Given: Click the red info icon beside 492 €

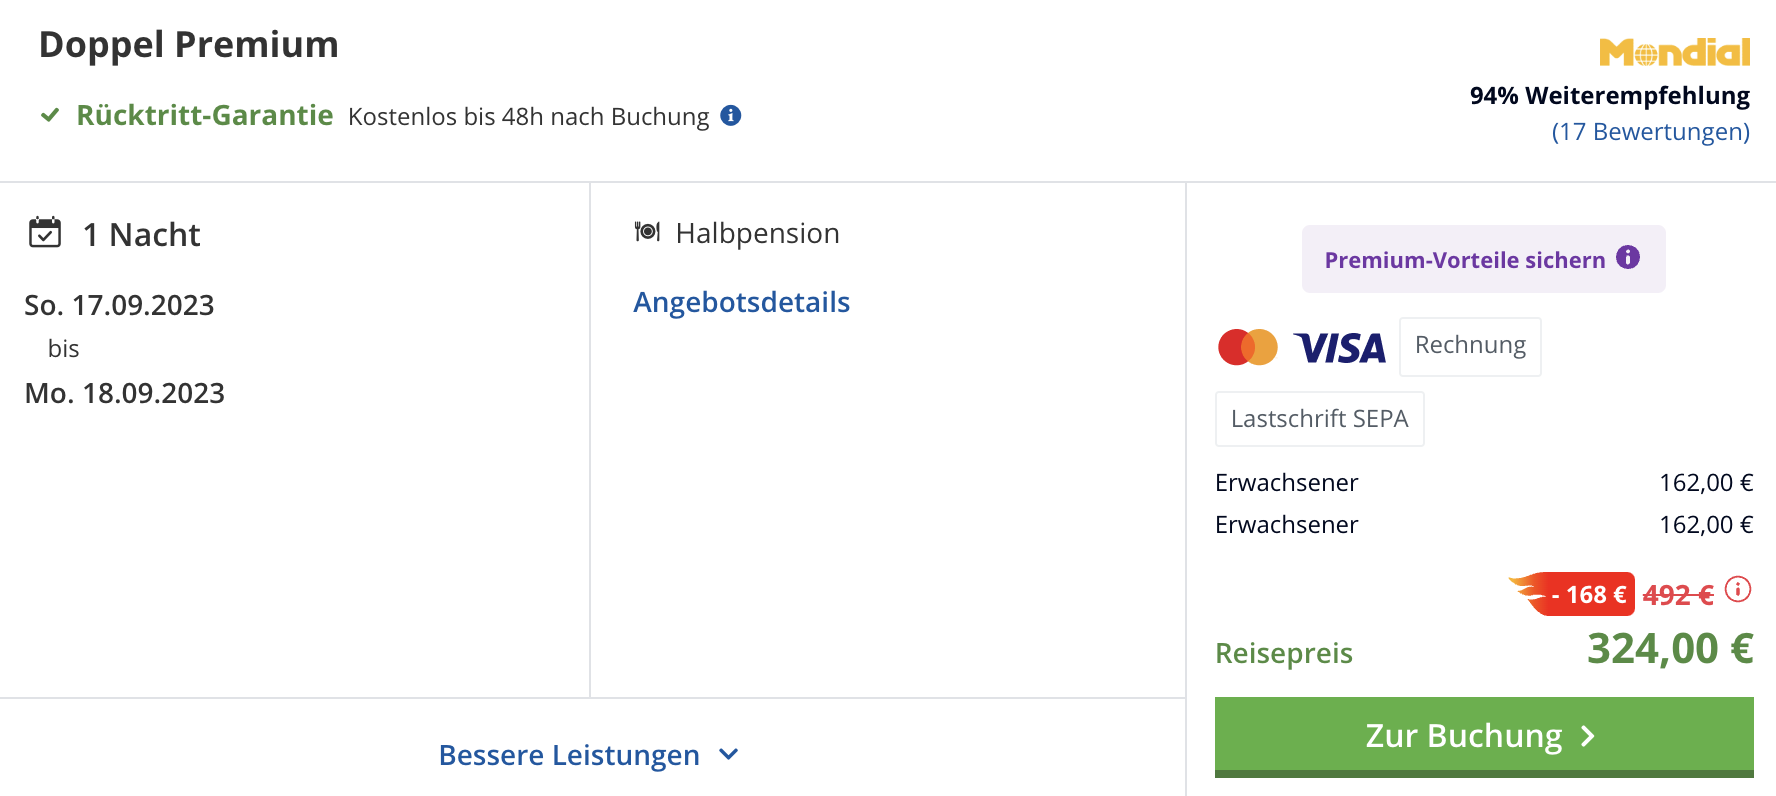Looking at the screenshot, I should 1738,589.
